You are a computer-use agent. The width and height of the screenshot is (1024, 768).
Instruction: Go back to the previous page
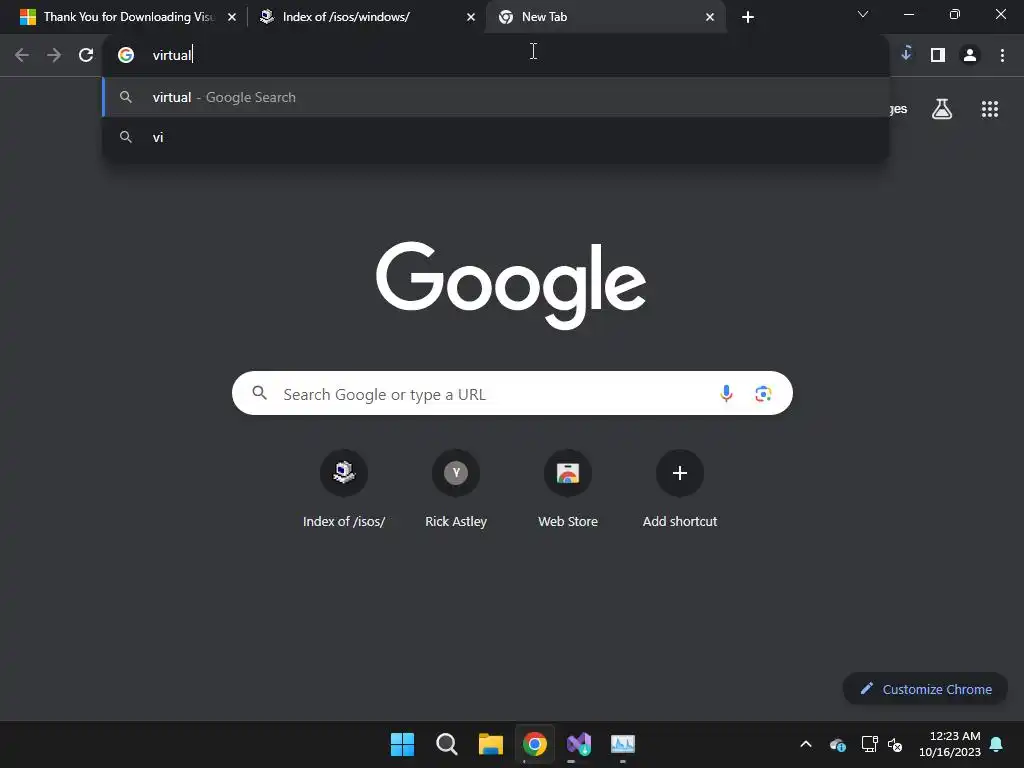pyautogui.click(x=22, y=55)
